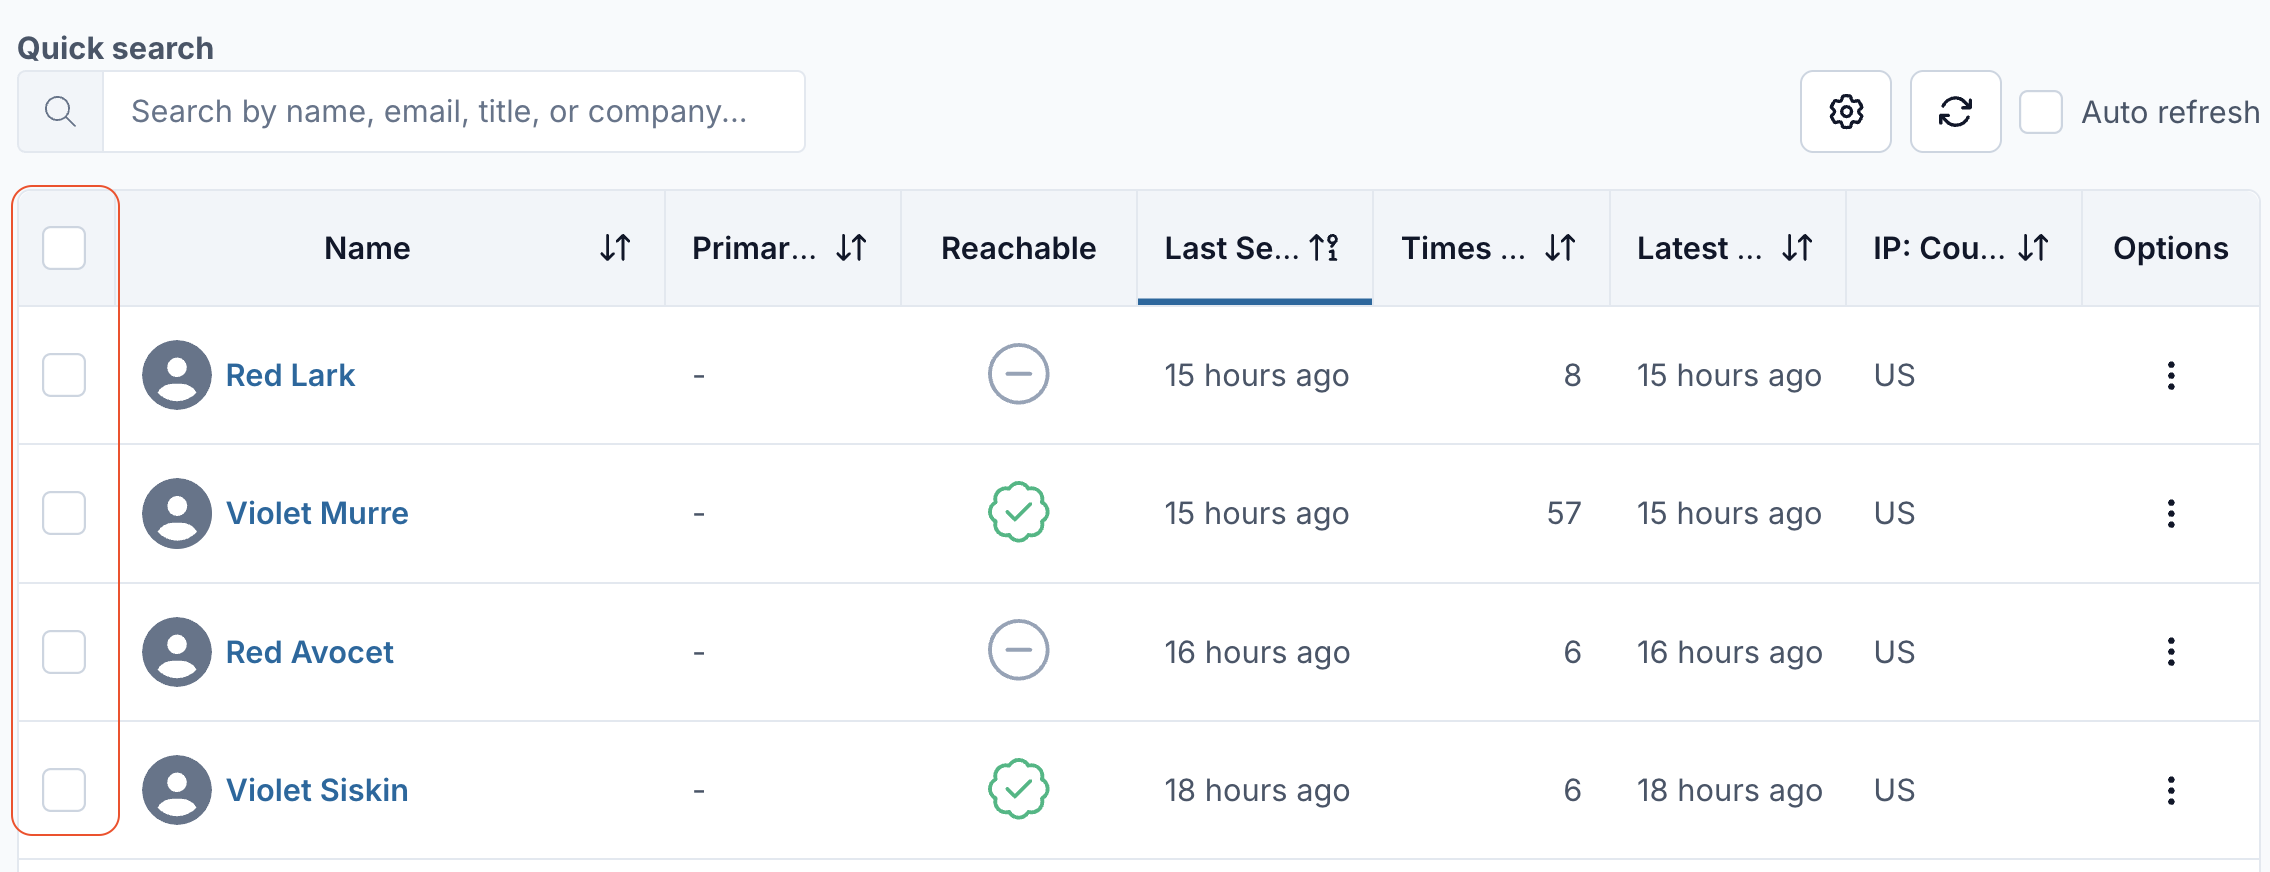This screenshot has height=872, width=2270.
Task: Select the Violet Siskin row checkbox
Action: pyautogui.click(x=64, y=790)
